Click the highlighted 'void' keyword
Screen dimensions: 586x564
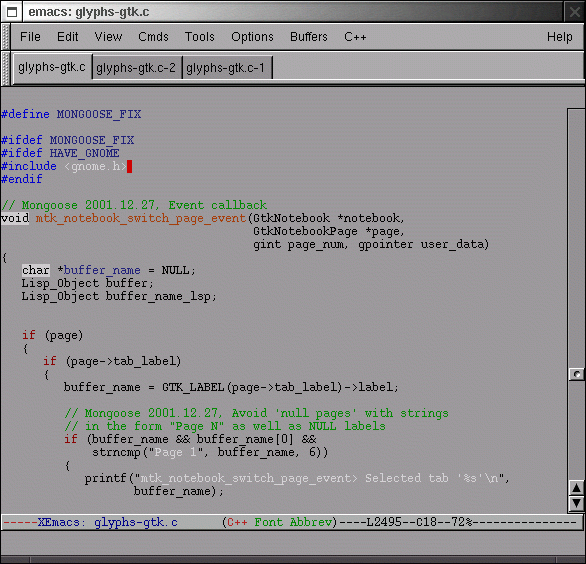[15, 218]
